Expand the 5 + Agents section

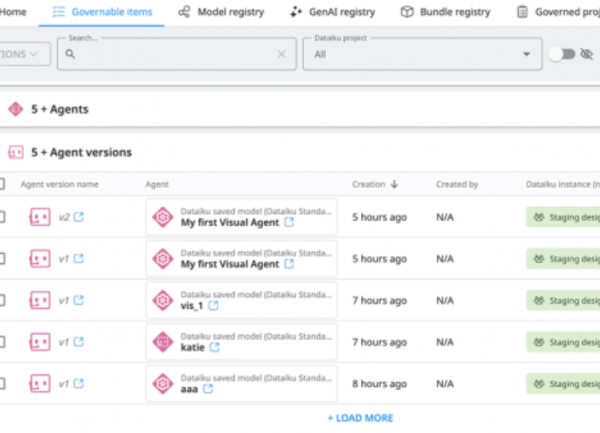(x=60, y=109)
